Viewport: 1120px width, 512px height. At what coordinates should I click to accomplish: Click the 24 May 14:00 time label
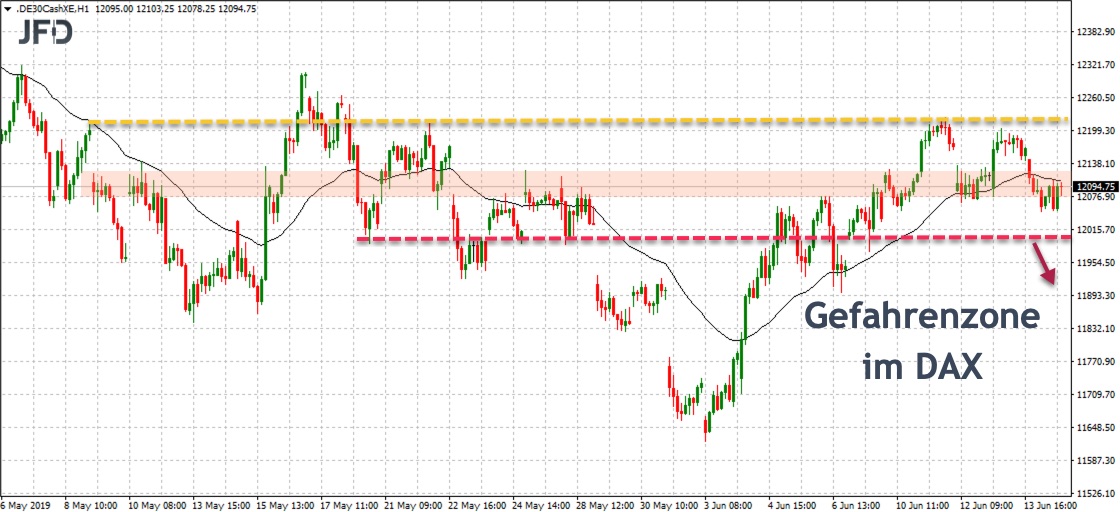541,504
